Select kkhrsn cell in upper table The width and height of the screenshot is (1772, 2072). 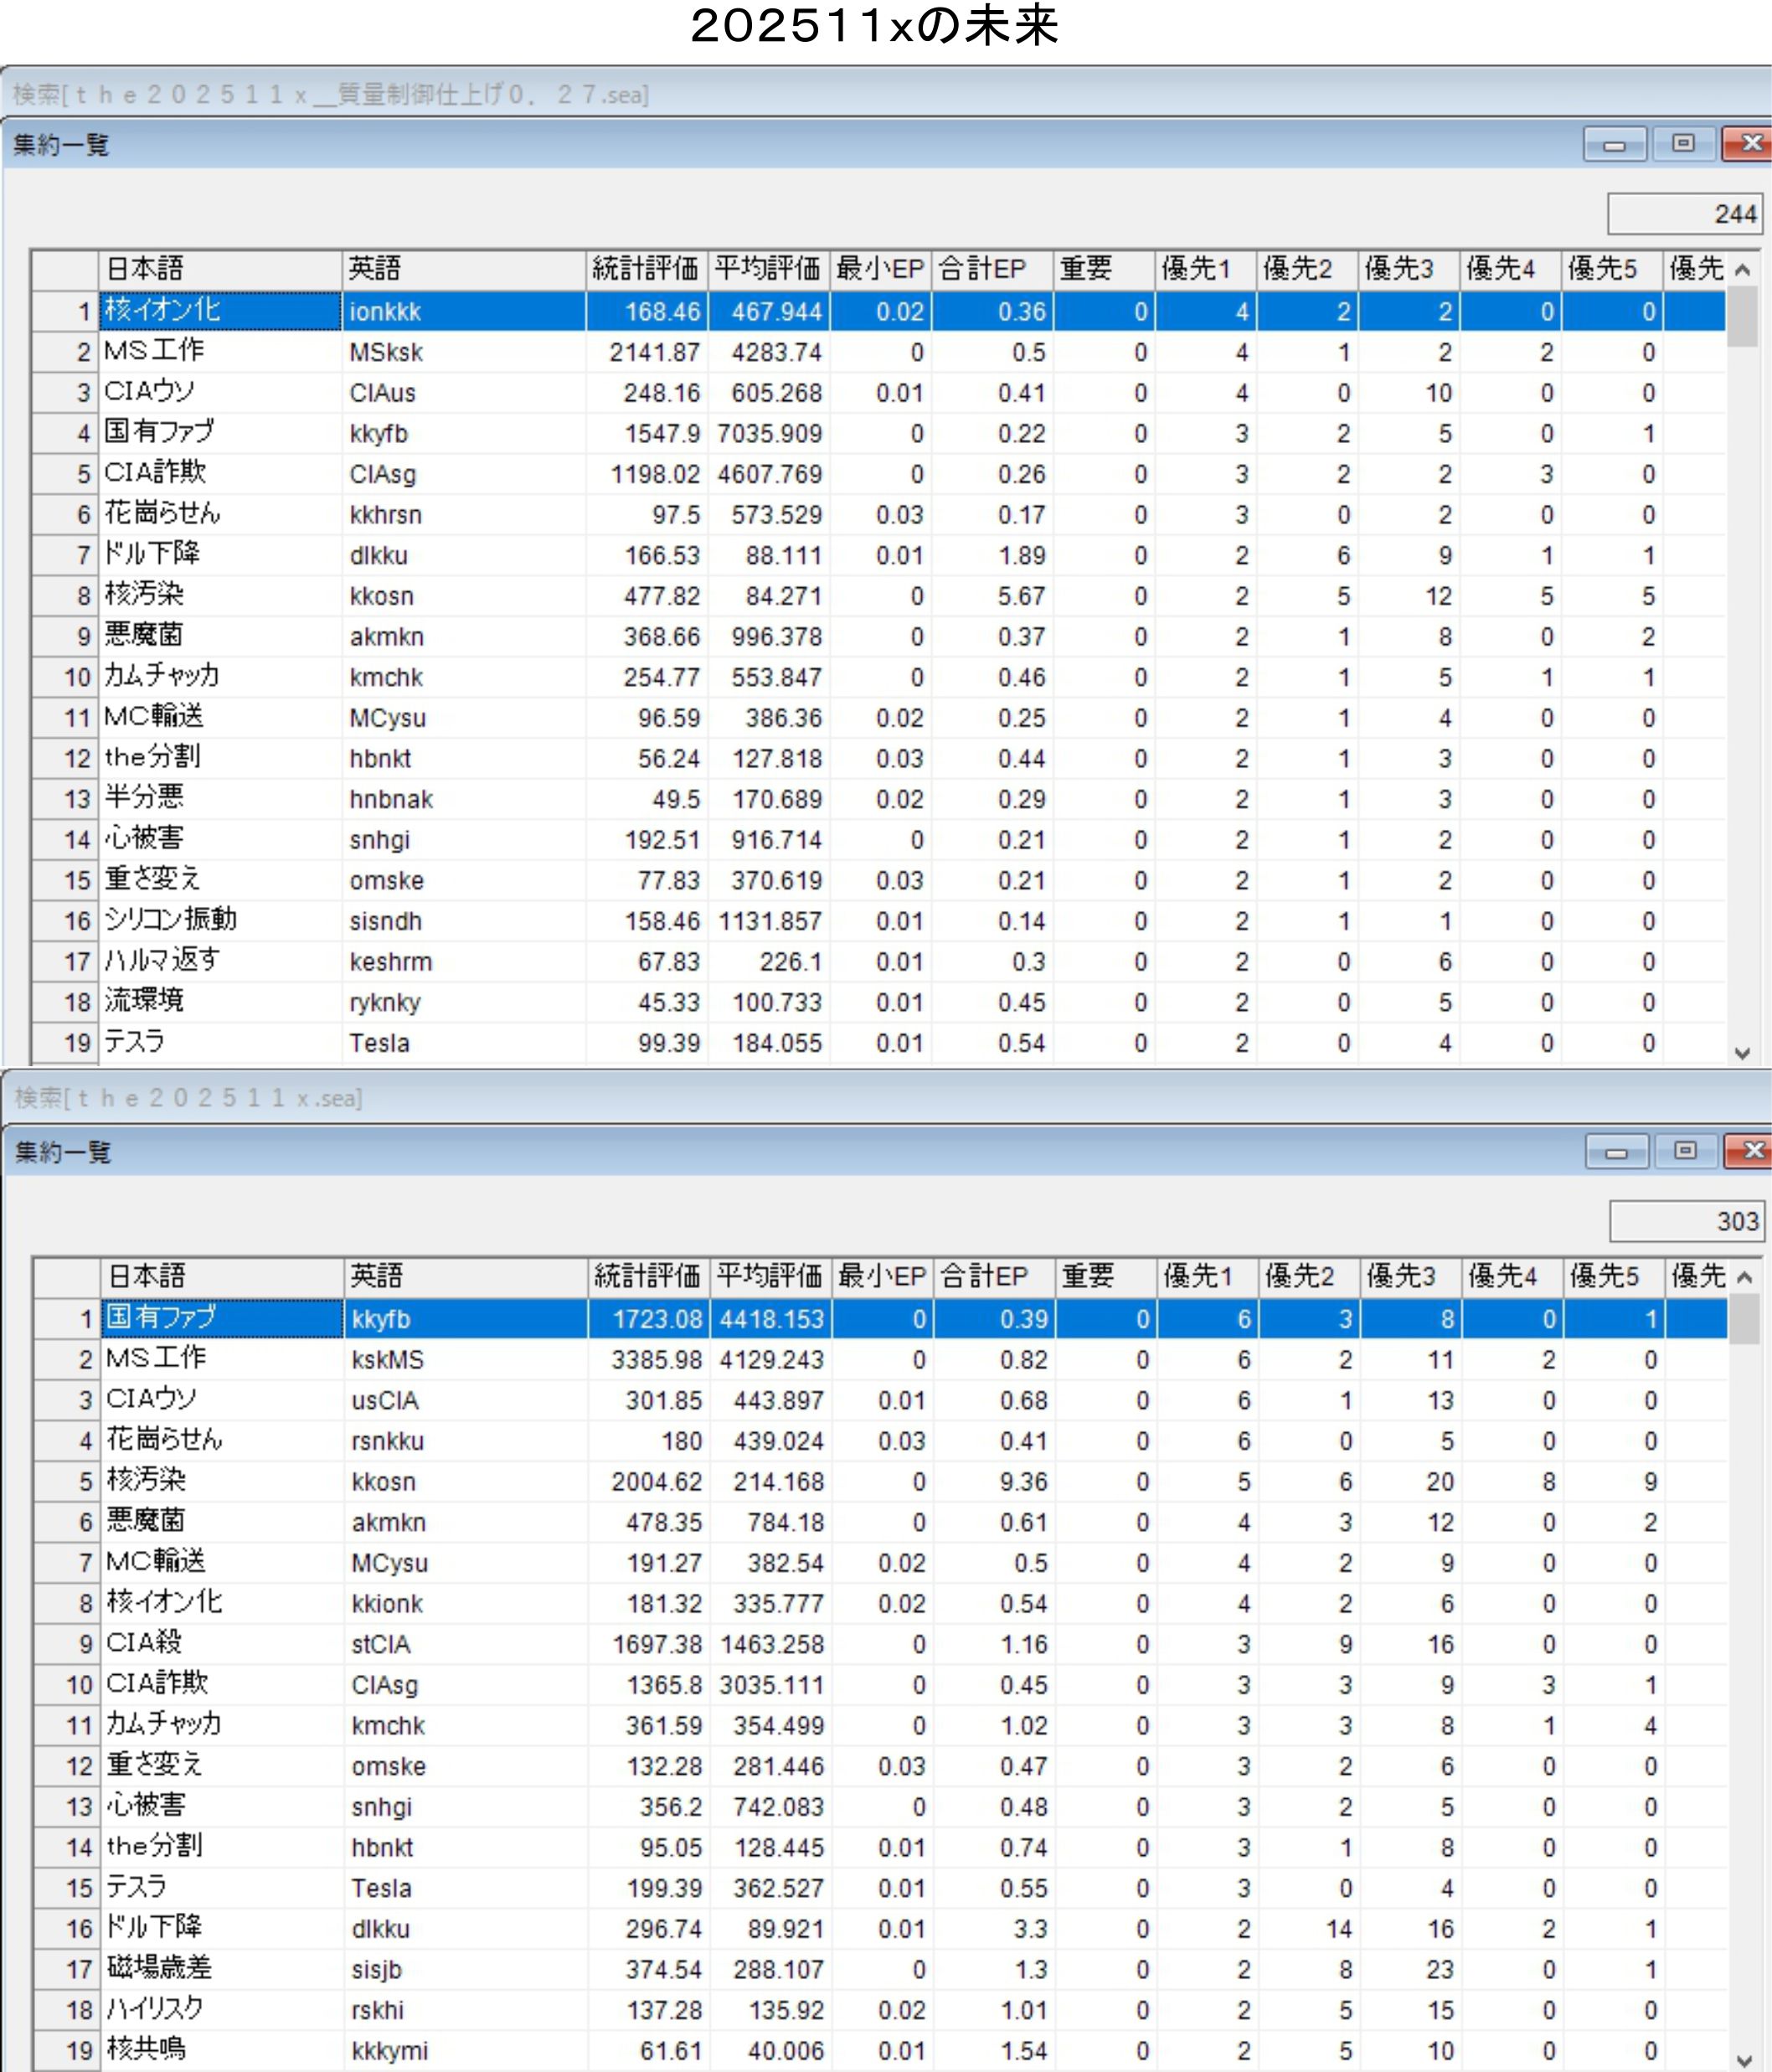463,515
